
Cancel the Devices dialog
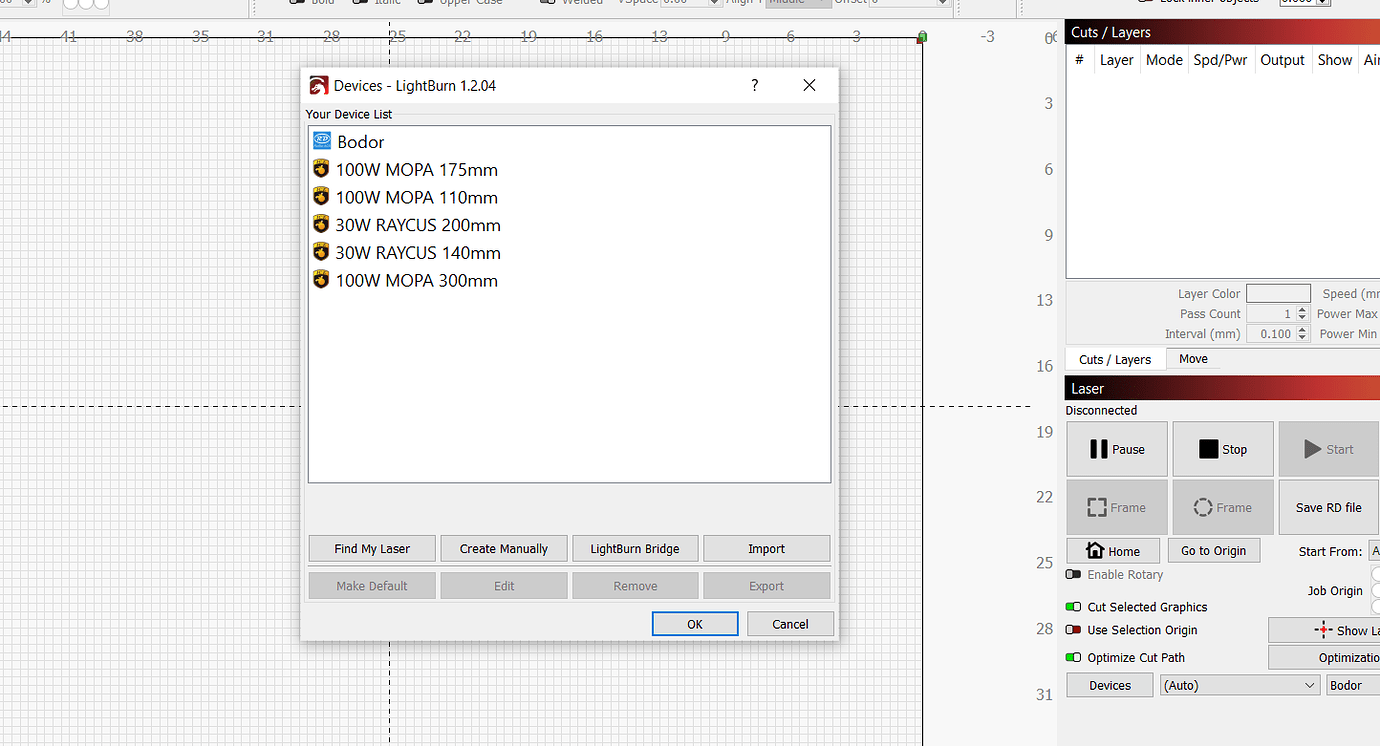click(790, 624)
